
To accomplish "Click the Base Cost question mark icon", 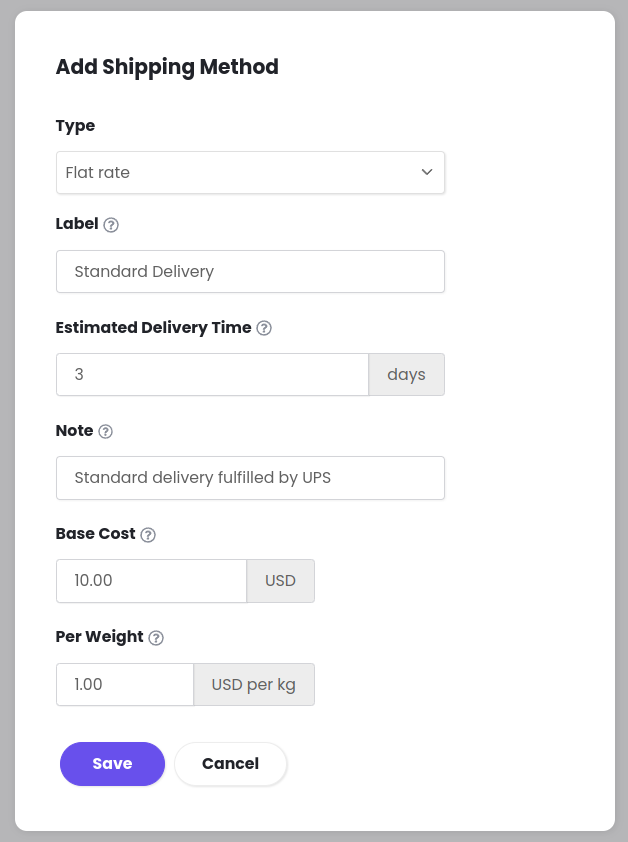I will [148, 535].
